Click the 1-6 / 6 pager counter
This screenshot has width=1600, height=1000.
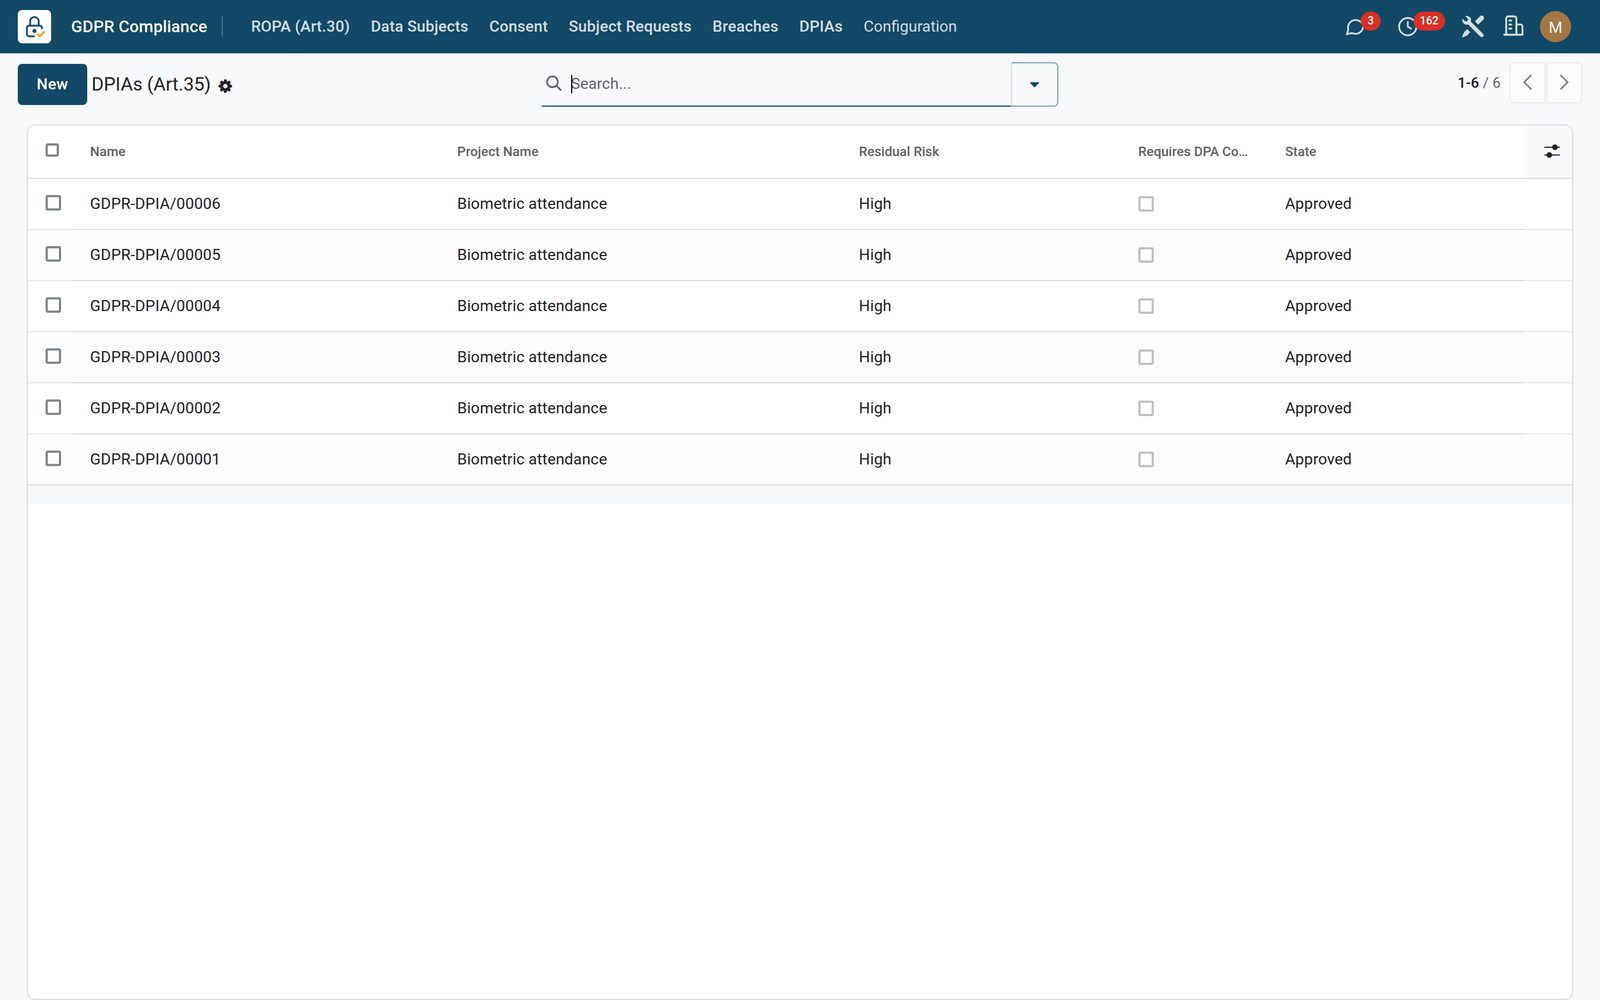(x=1478, y=83)
